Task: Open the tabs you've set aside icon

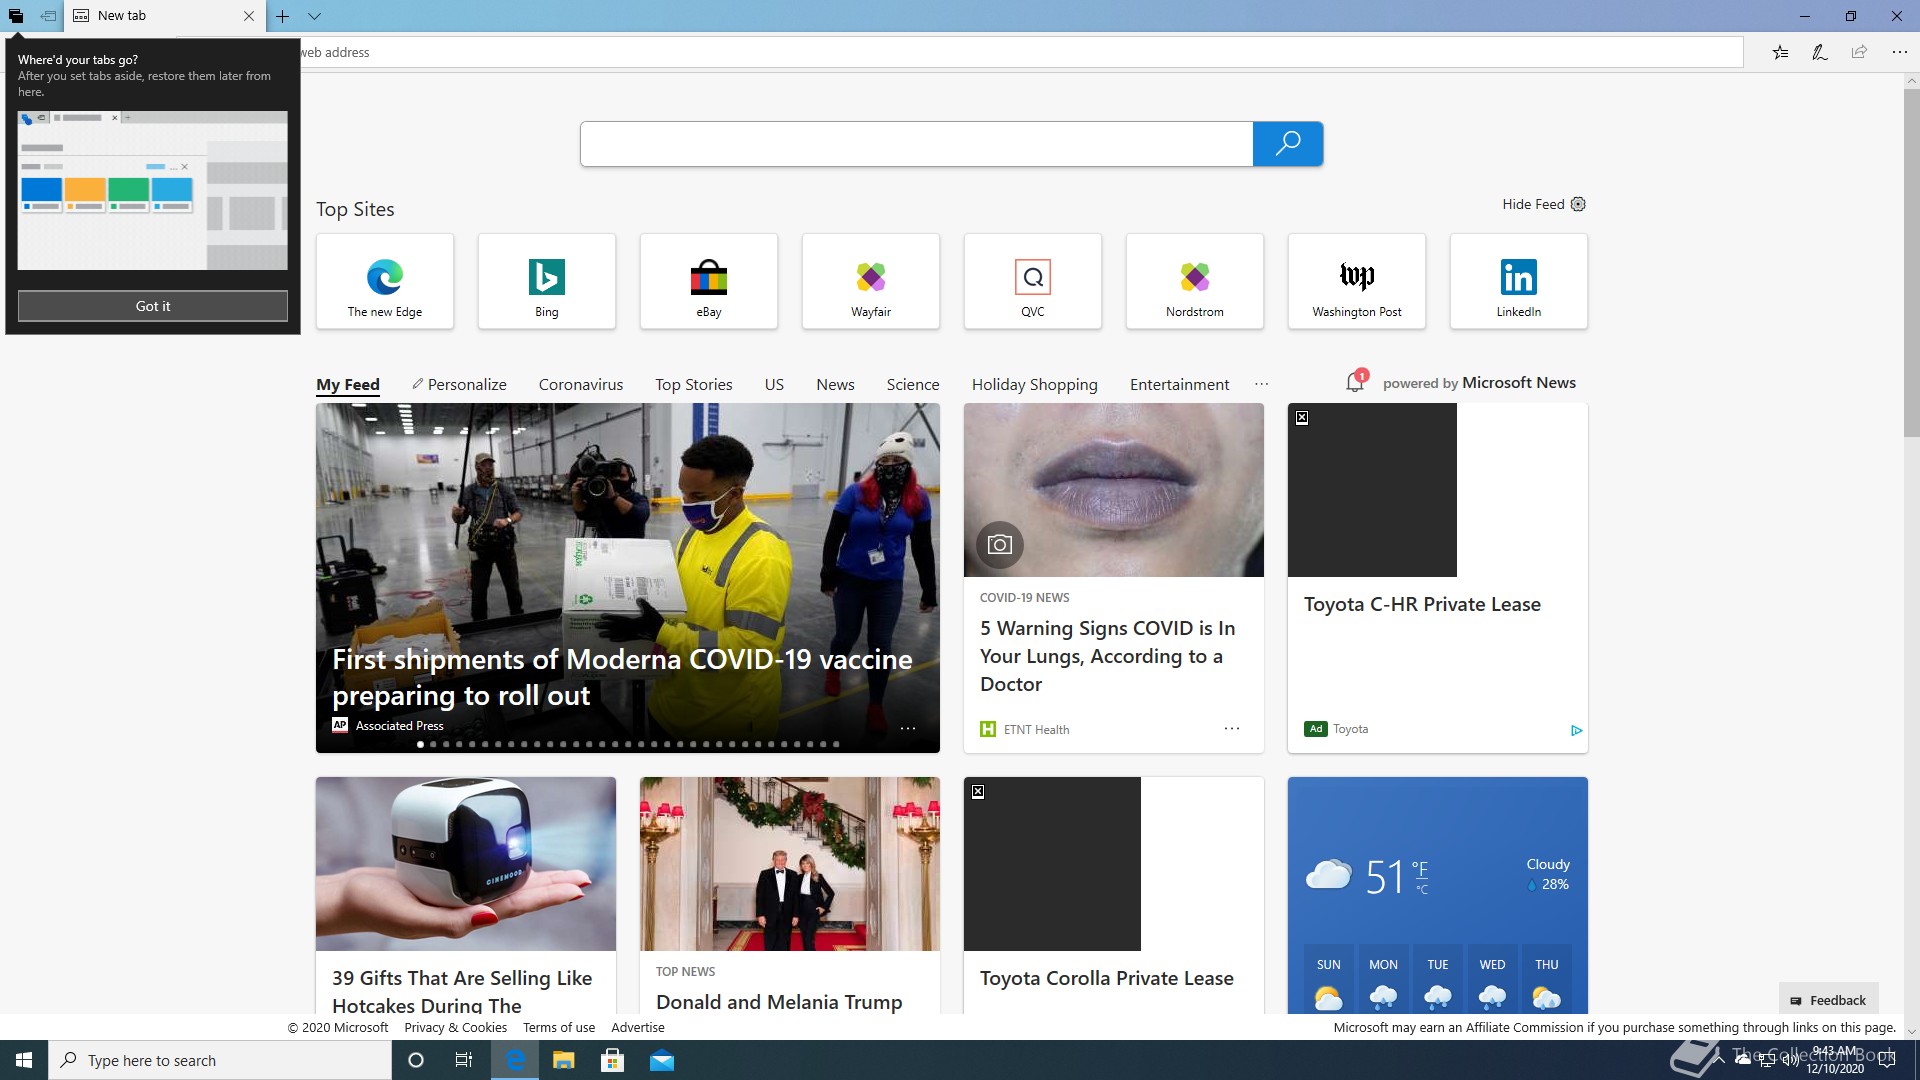Action: 16,16
